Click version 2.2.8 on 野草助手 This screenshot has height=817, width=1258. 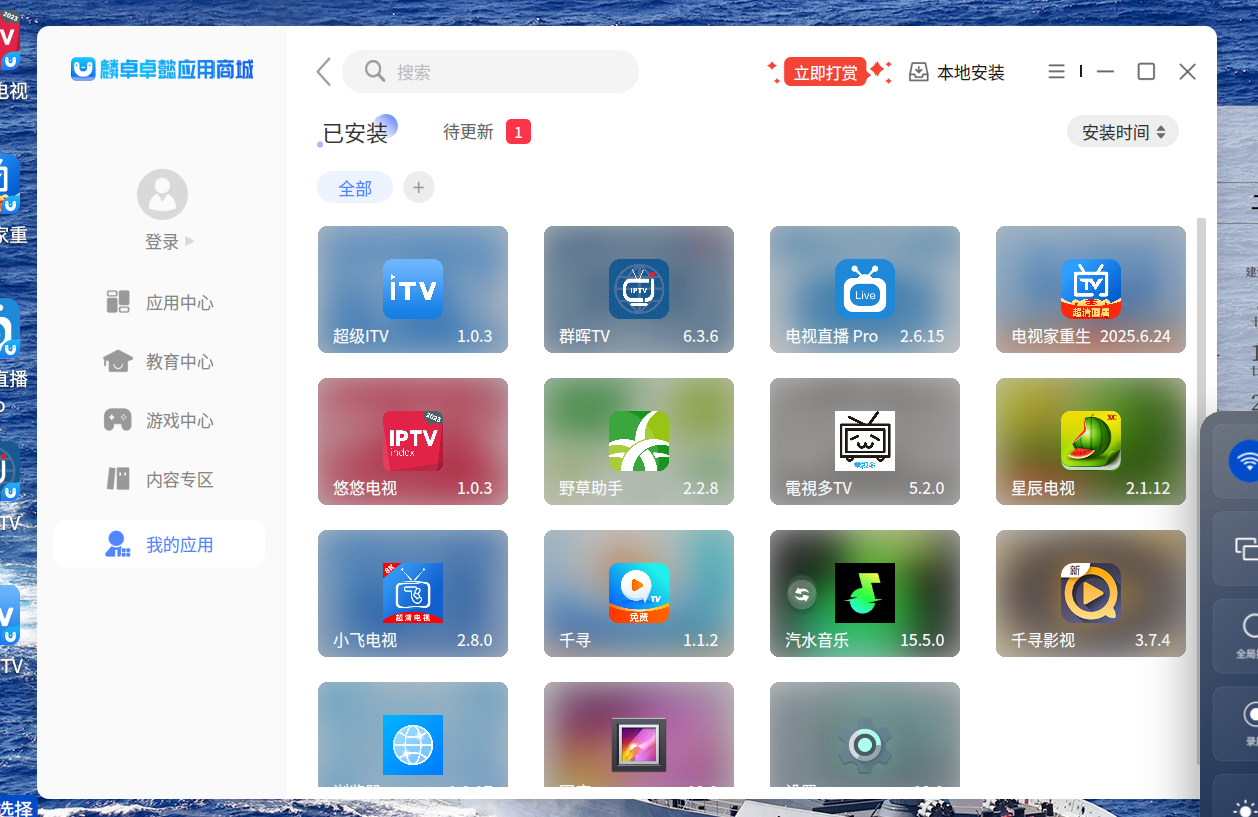coord(701,489)
